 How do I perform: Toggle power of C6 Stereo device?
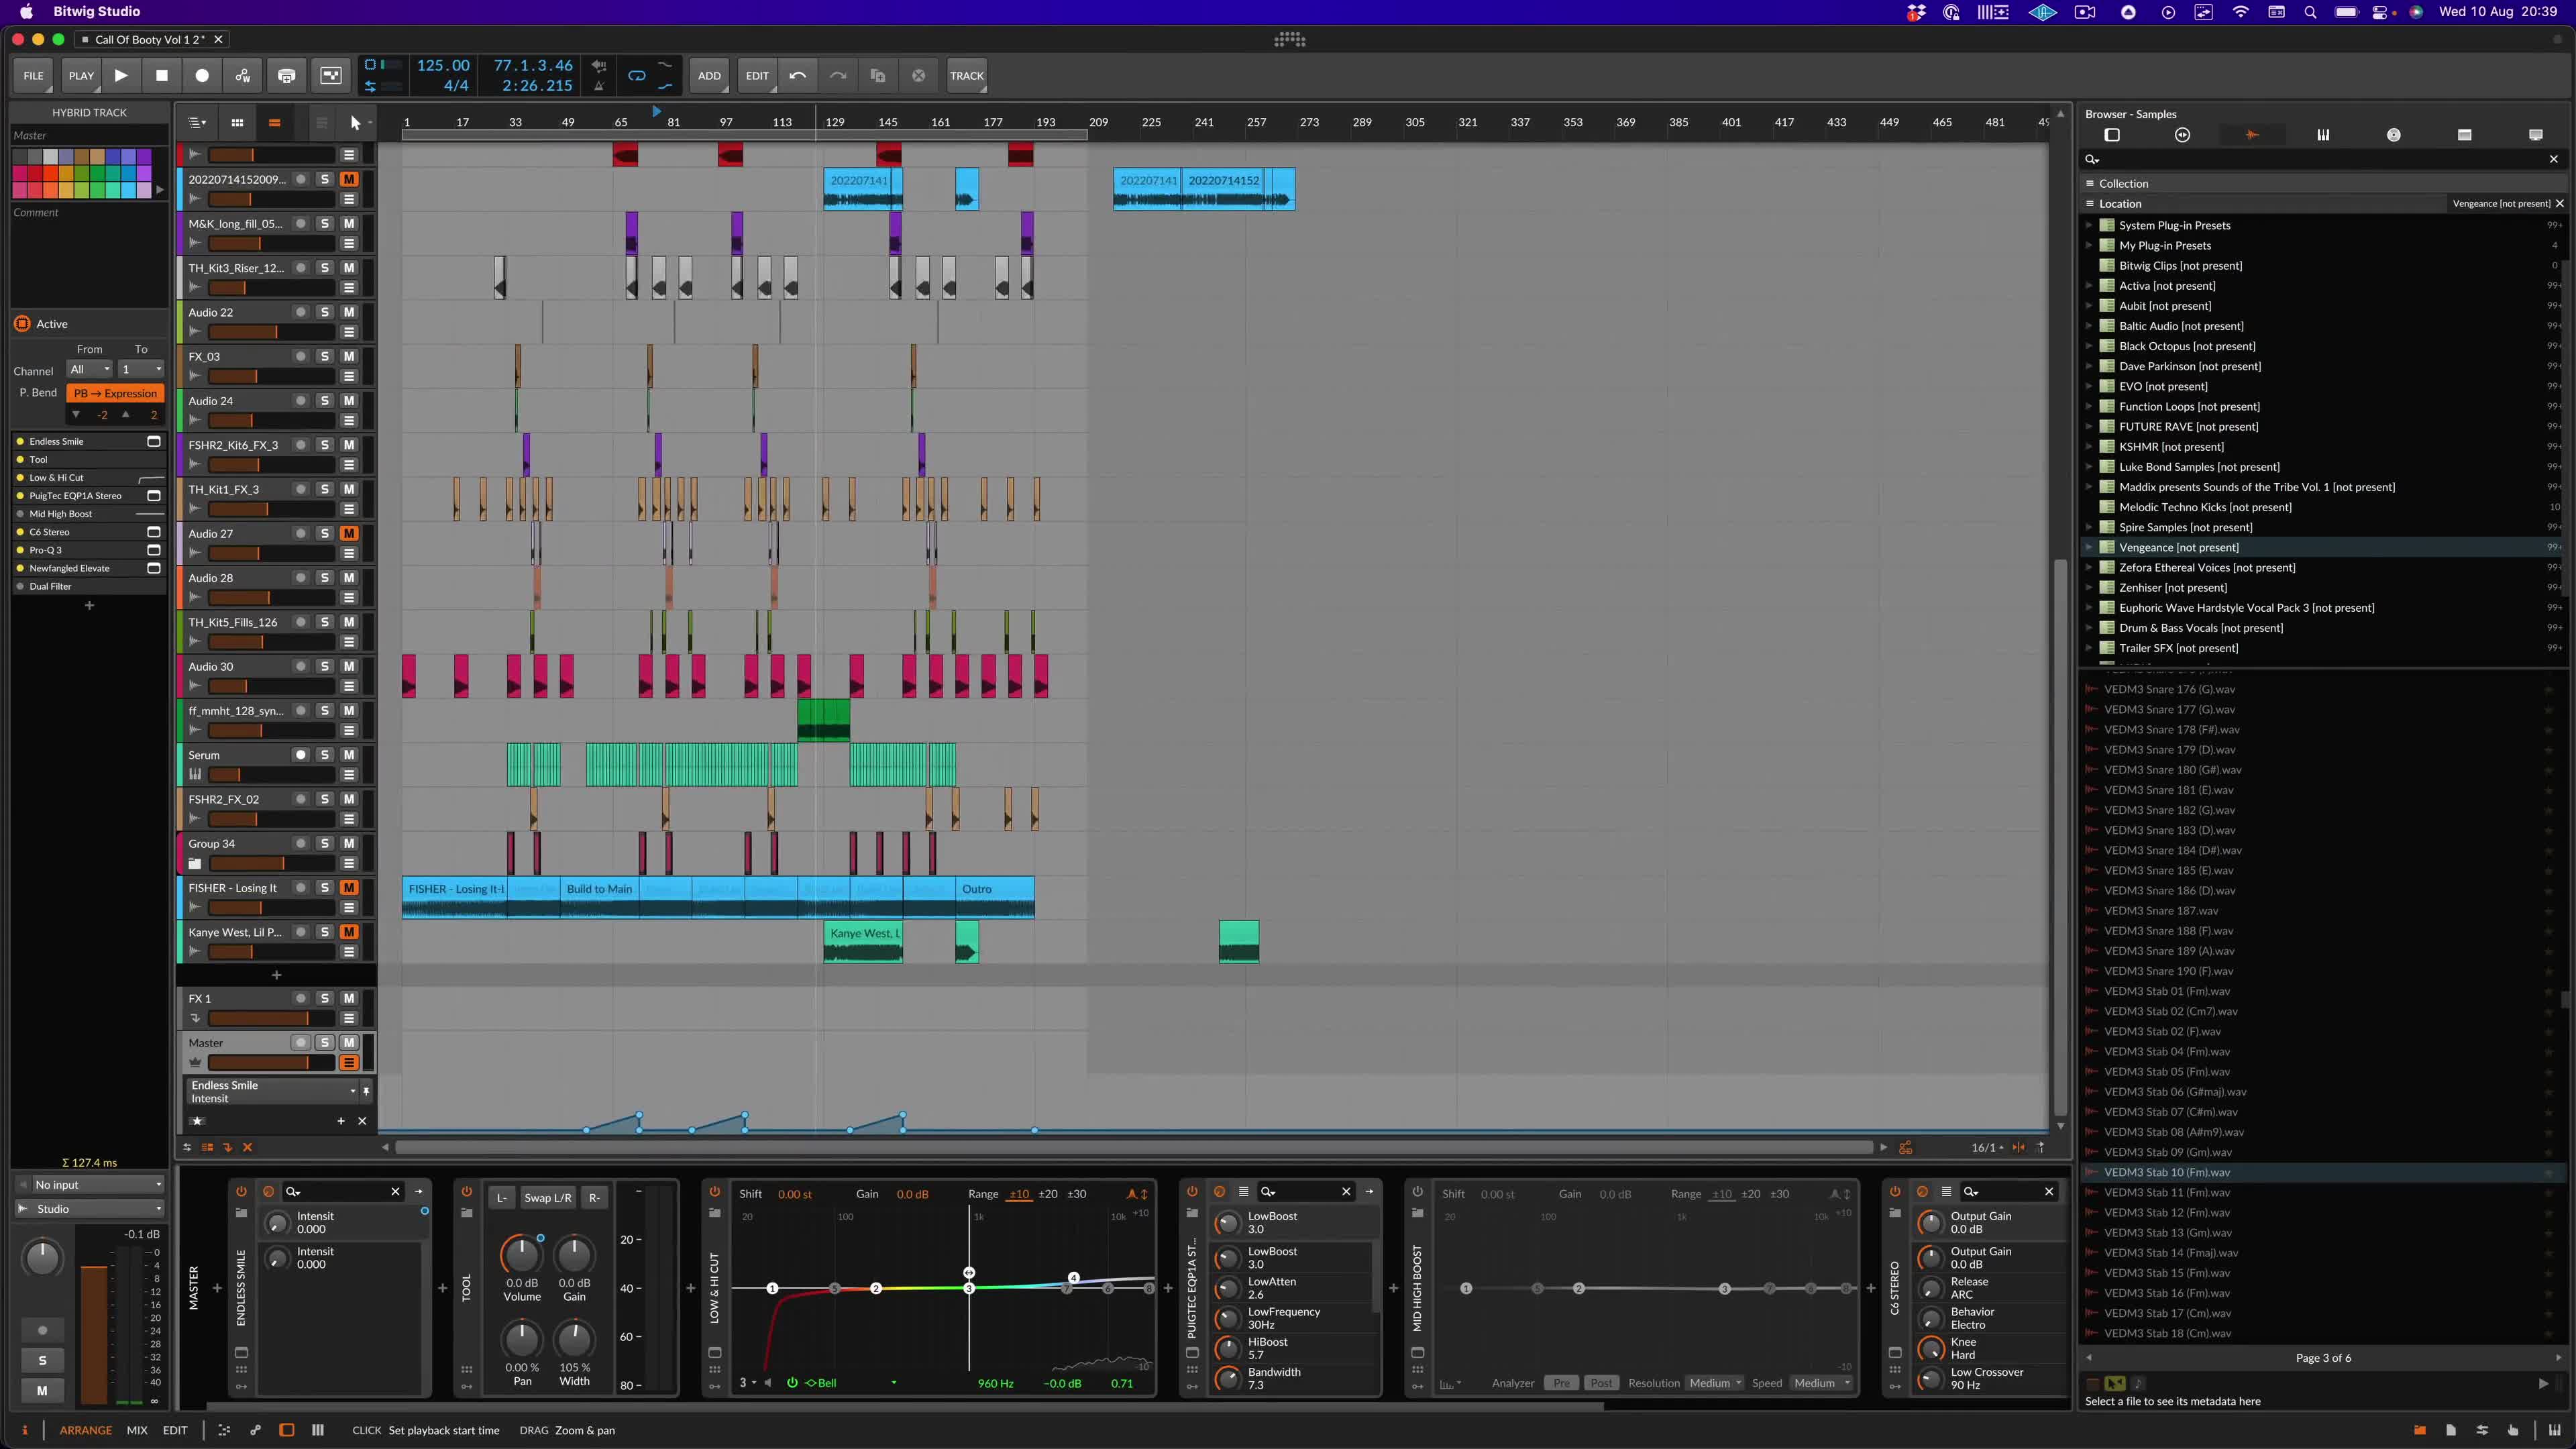(x=1894, y=1192)
